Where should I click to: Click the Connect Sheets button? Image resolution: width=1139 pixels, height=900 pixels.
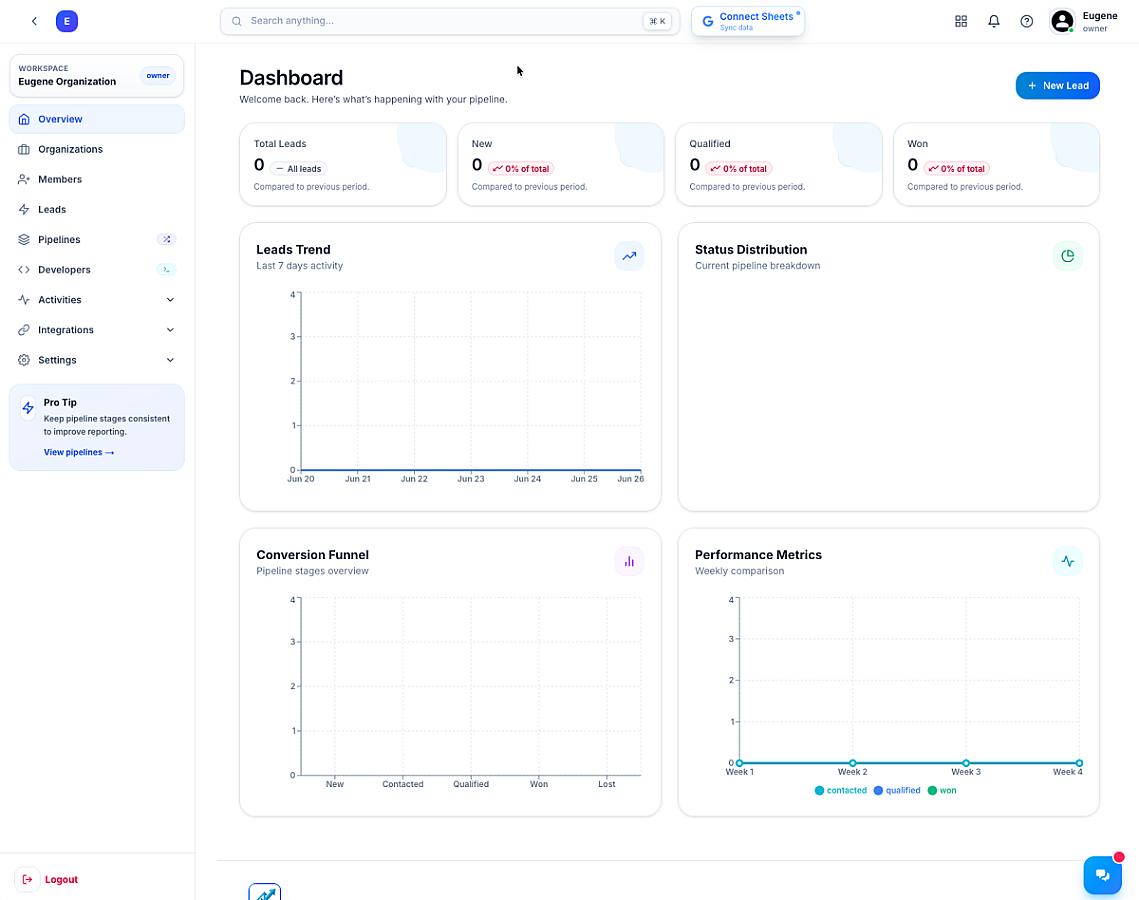748,21
